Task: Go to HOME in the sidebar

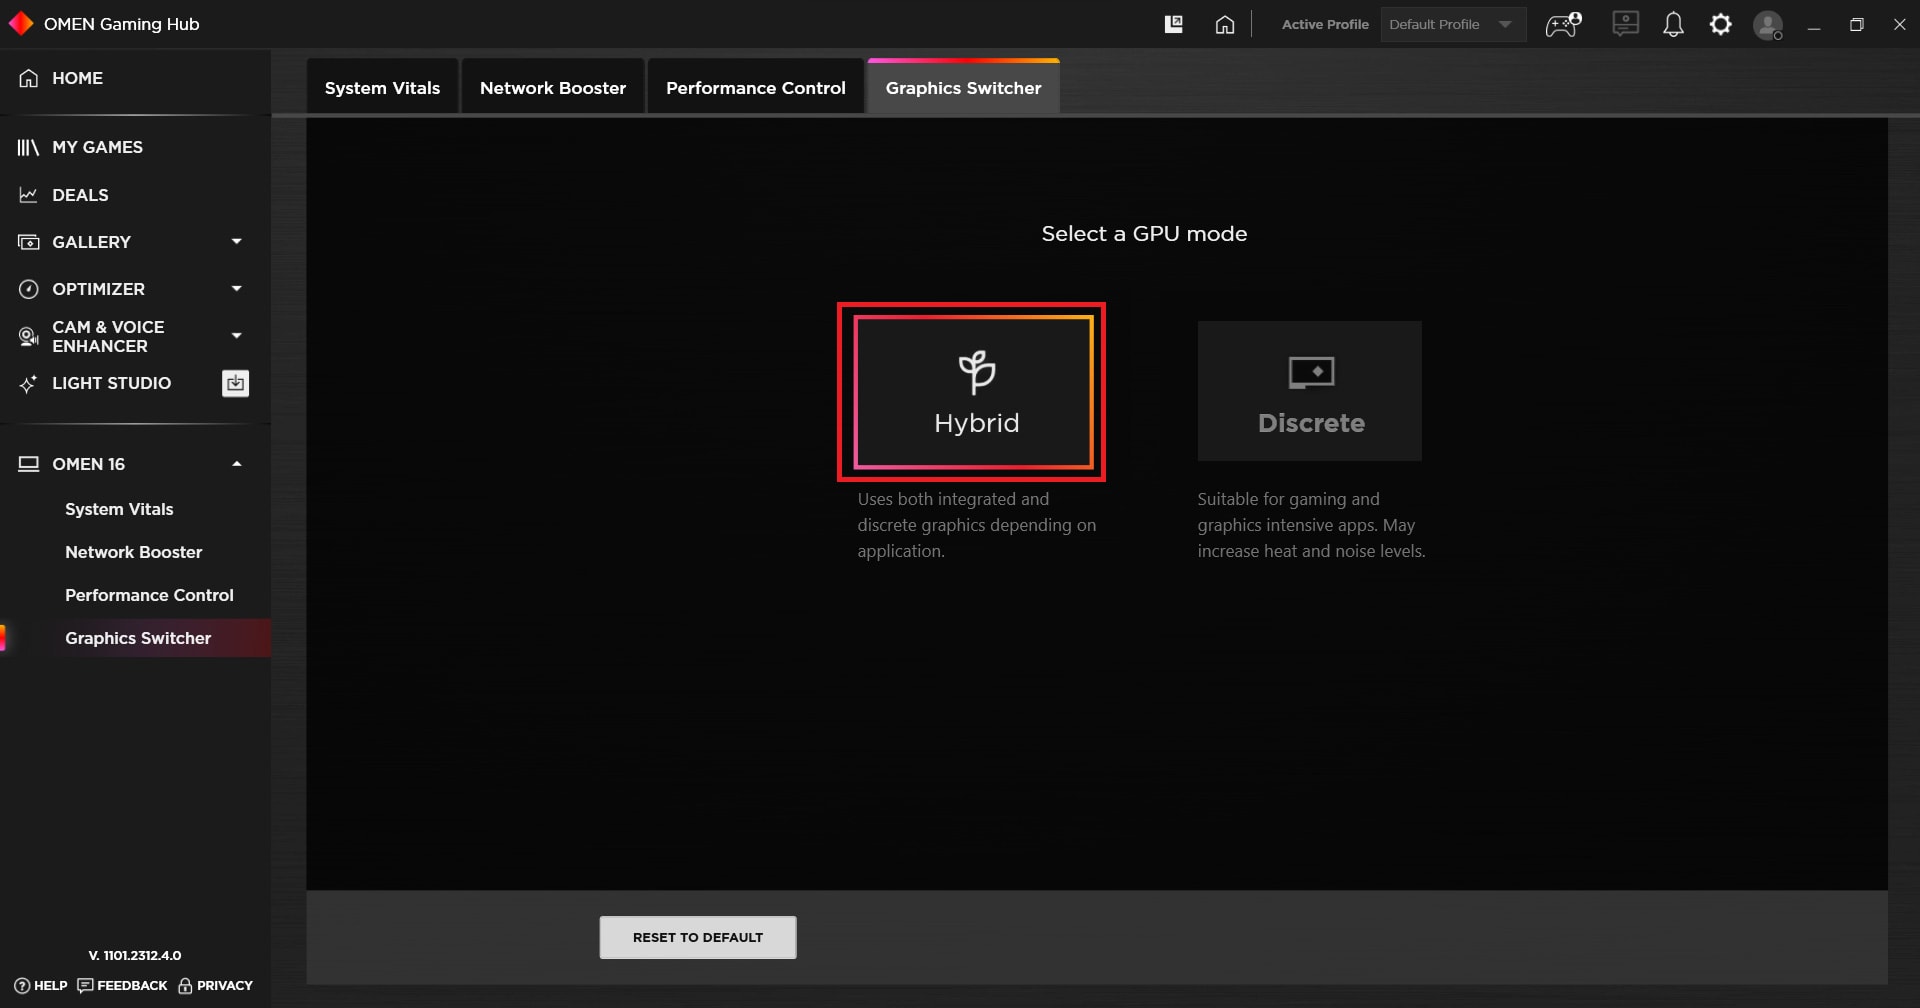Action: tap(77, 78)
